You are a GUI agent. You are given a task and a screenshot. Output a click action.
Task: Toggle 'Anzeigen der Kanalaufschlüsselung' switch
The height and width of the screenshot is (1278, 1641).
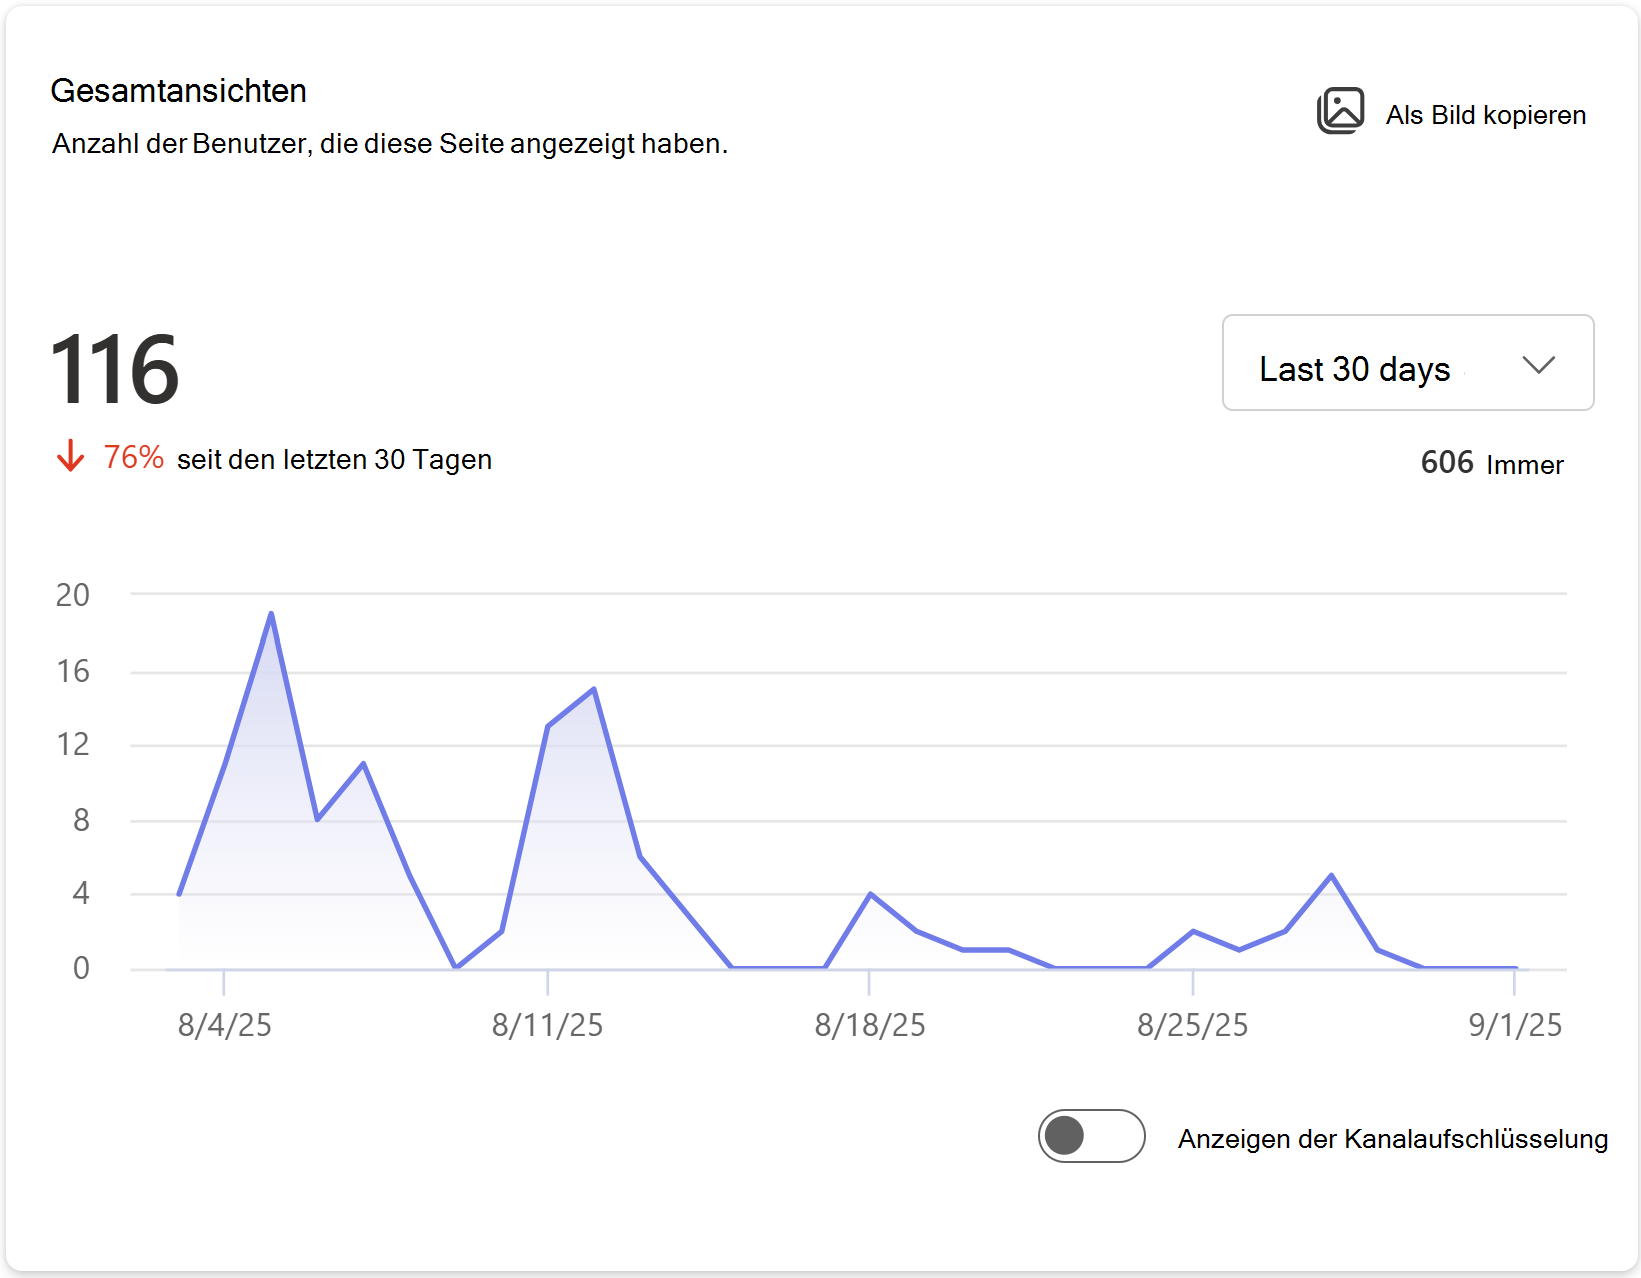(1091, 1136)
